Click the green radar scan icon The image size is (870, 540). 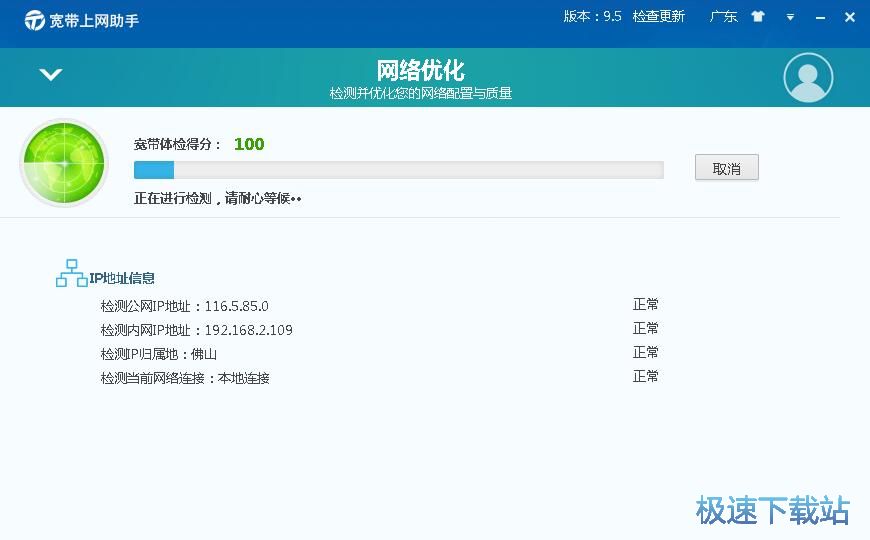[x=64, y=163]
